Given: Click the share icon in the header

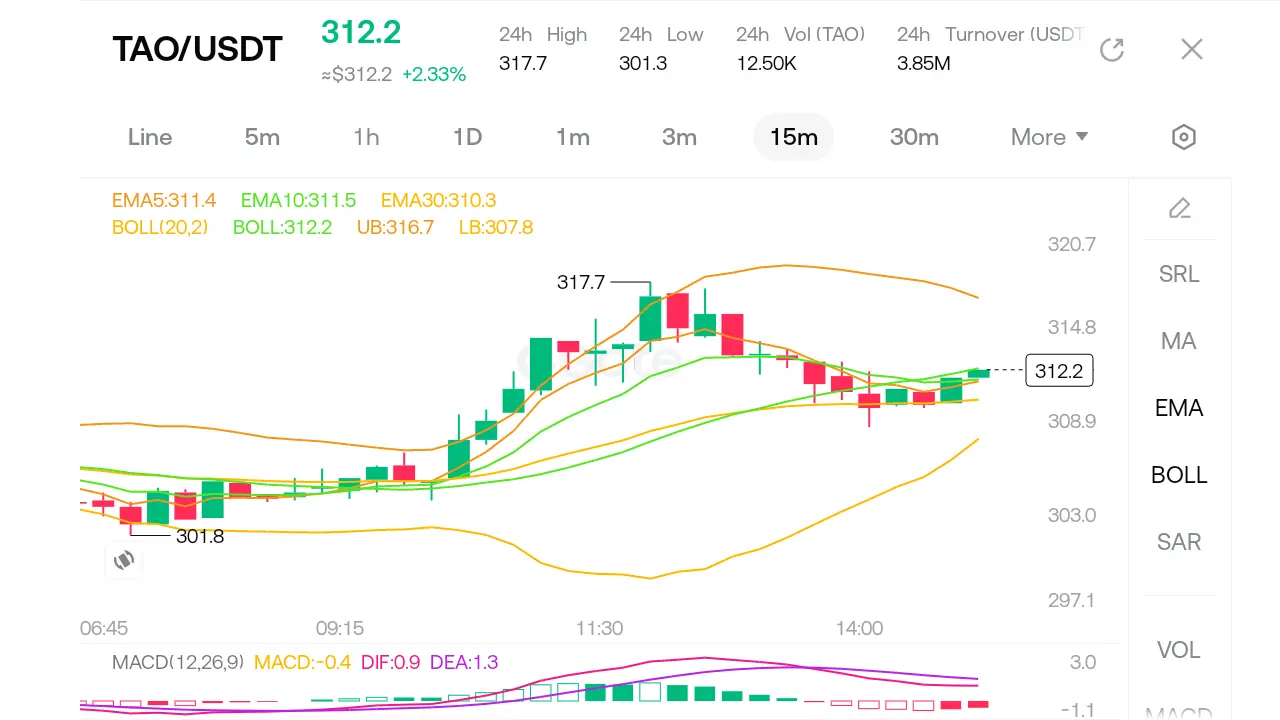Looking at the screenshot, I should click(1112, 49).
